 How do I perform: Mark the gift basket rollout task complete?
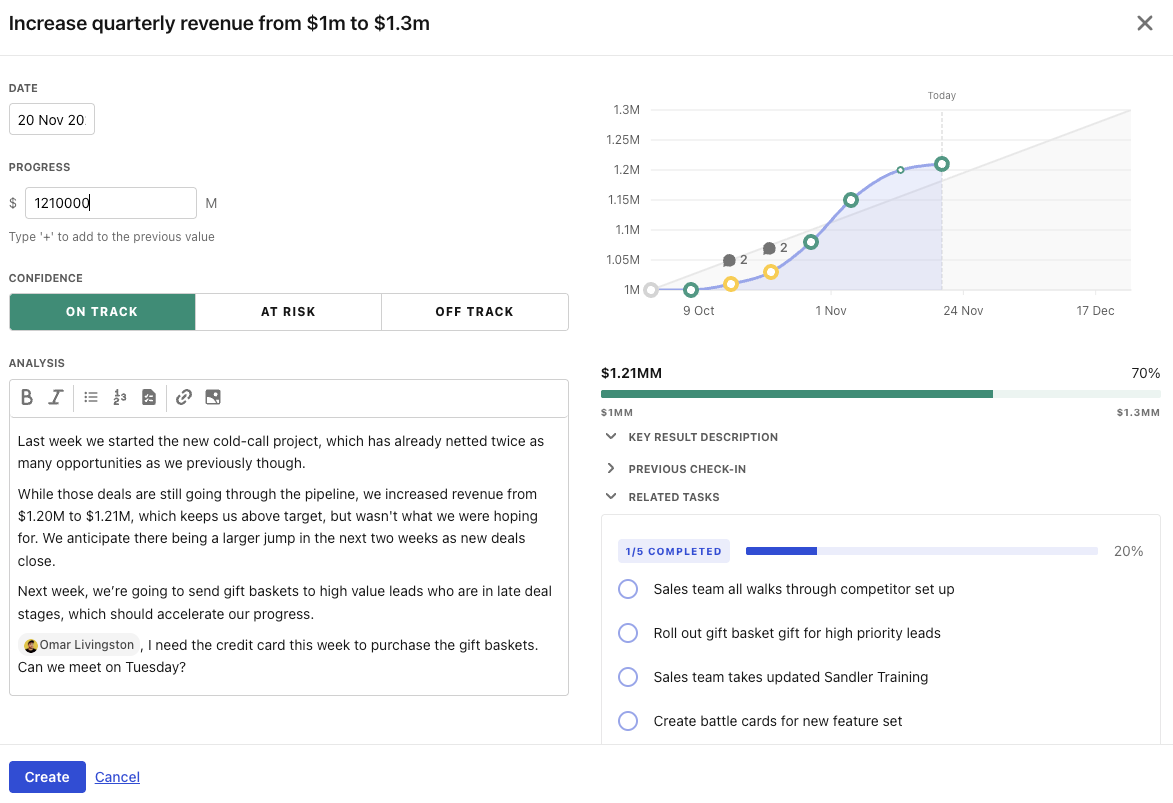click(628, 633)
